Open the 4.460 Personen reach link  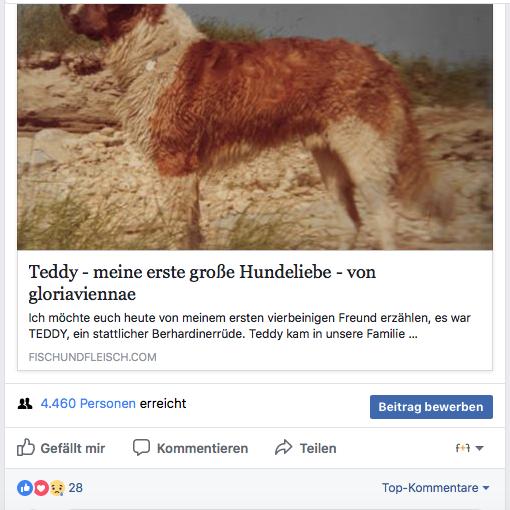point(88,404)
